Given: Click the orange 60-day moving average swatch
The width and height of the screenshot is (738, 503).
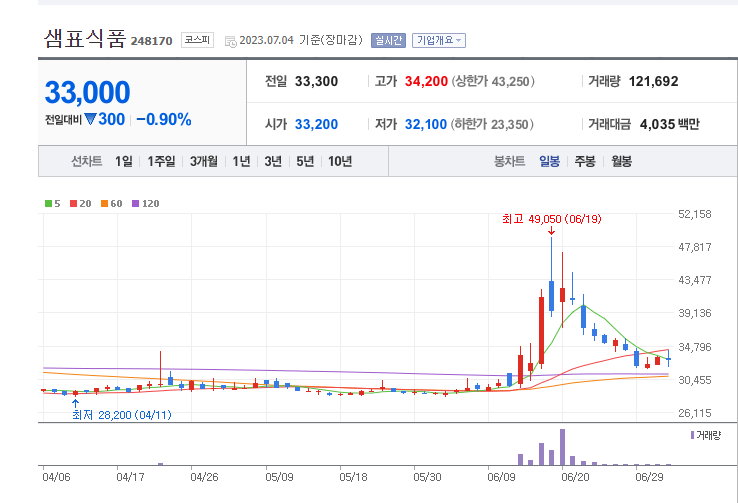Looking at the screenshot, I should (x=104, y=204).
